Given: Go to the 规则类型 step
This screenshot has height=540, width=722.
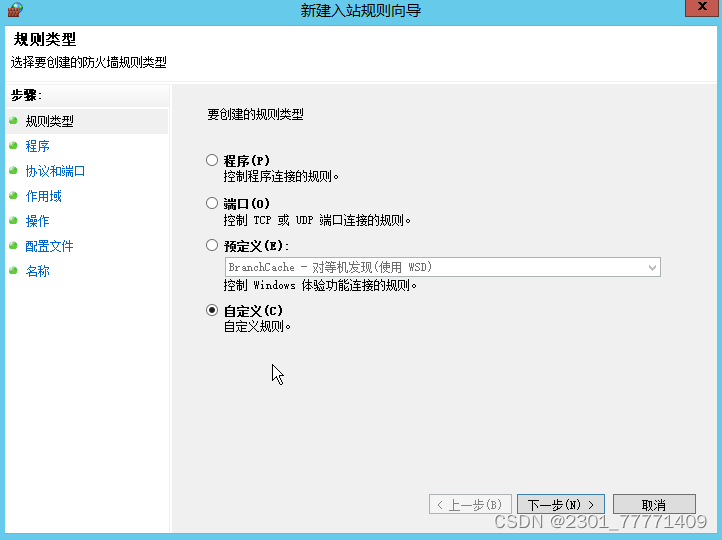Looking at the screenshot, I should pyautogui.click(x=49, y=121).
